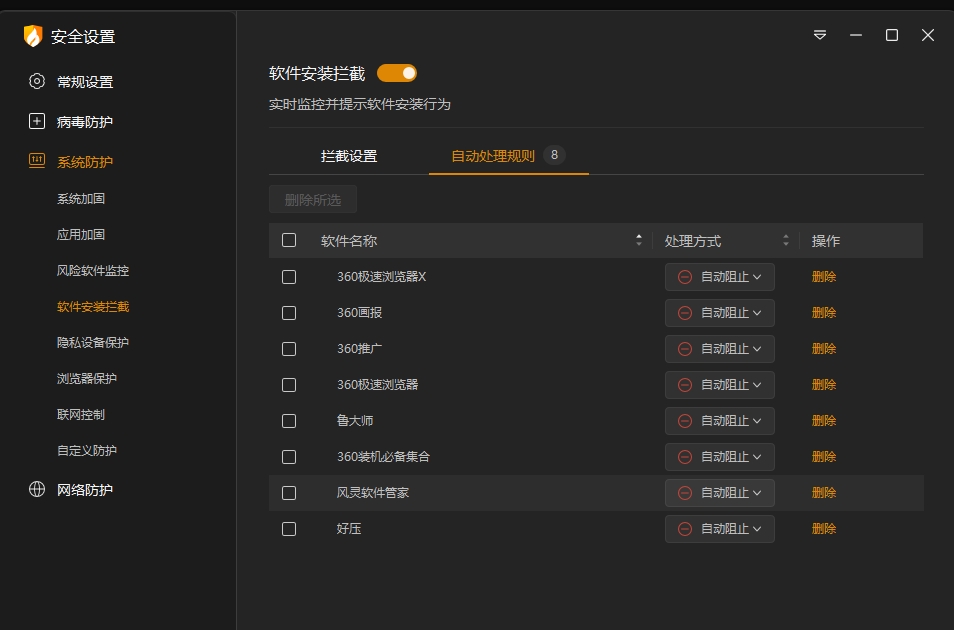This screenshot has height=630, width=954.
Task: Click the block icon on 好压's rule
Action: [683, 528]
